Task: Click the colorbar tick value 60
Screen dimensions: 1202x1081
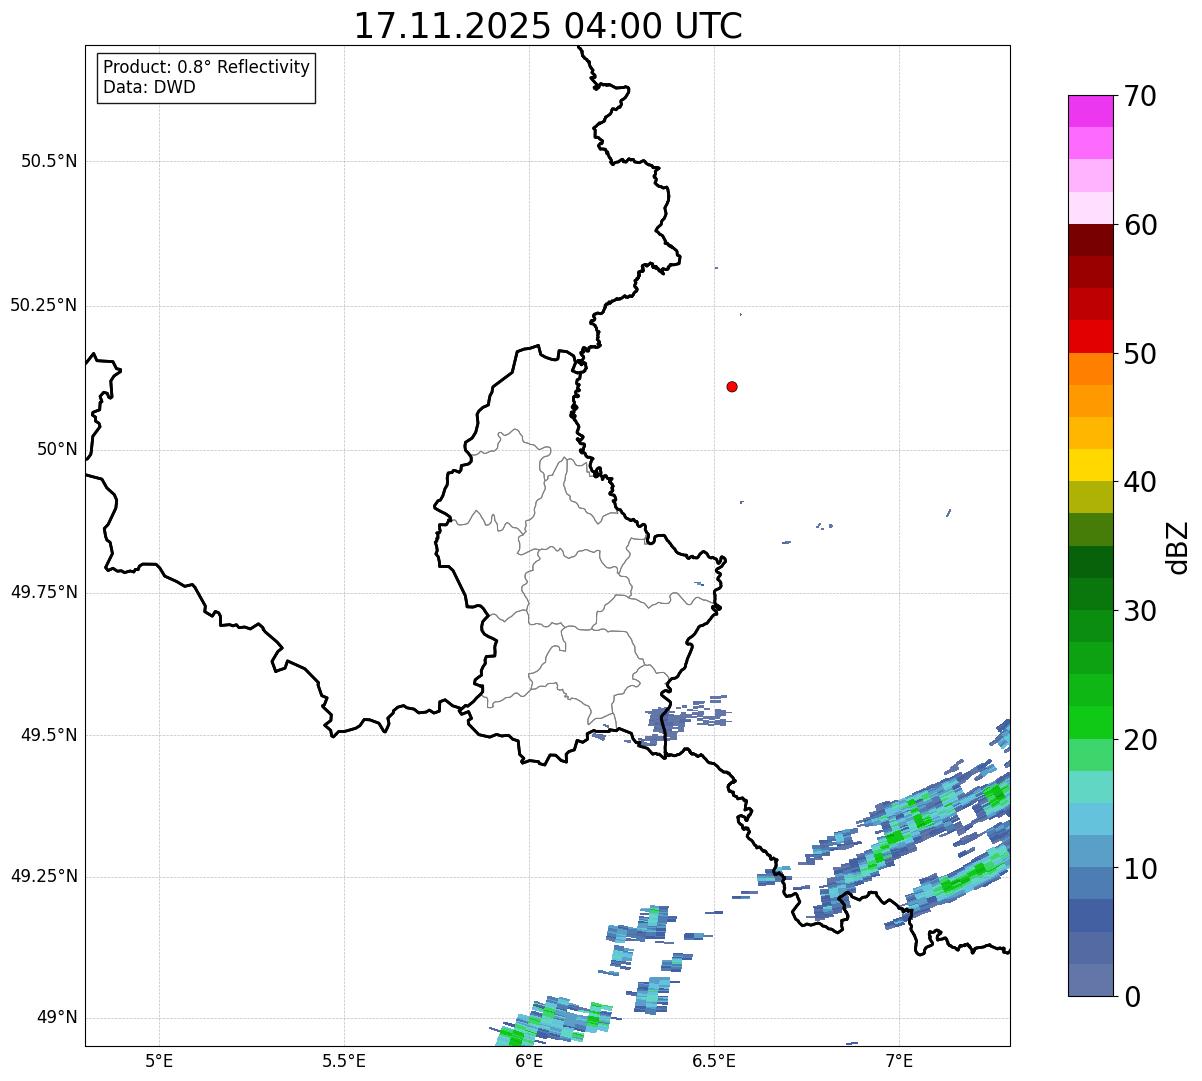Action: (1140, 225)
